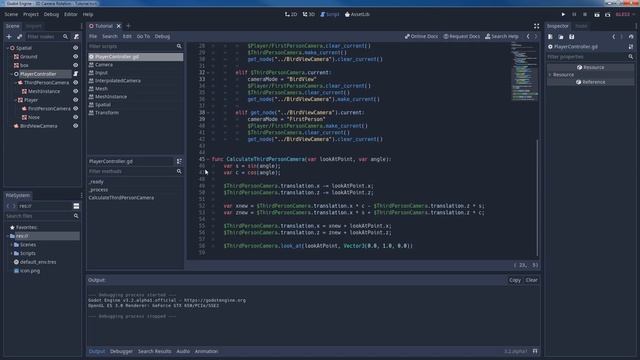The image size is (640, 360).
Task: Toggle distraction-free mode icon
Action: click(536, 26)
